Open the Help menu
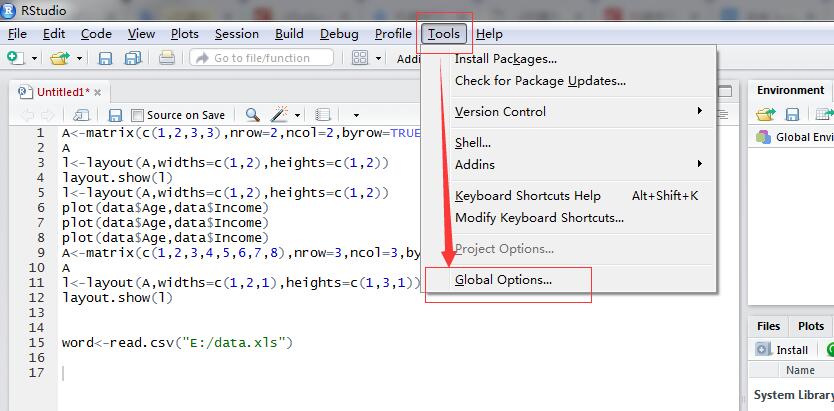 click(x=489, y=34)
